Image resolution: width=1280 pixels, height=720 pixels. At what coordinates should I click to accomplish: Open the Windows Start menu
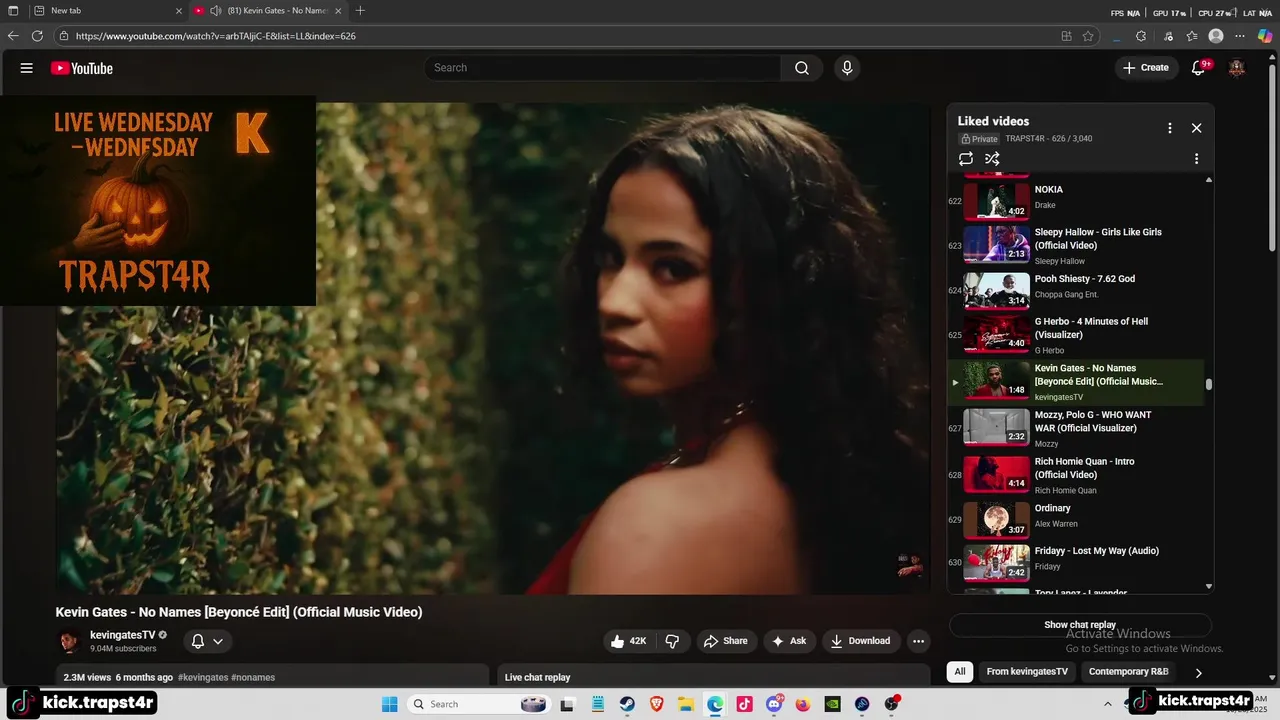(x=390, y=704)
